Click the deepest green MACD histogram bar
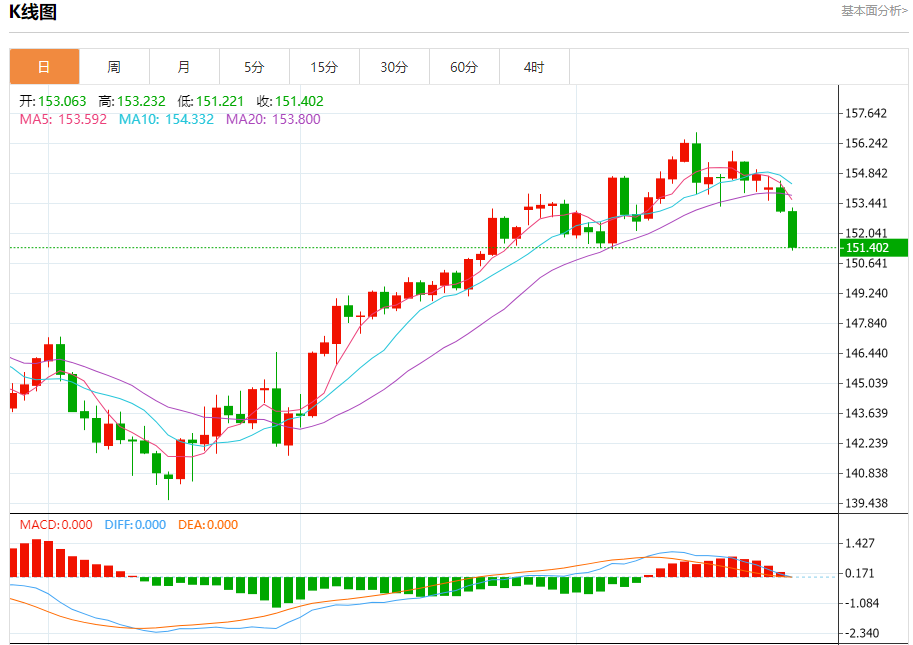This screenshot has height=645, width=913. pyautogui.click(x=277, y=592)
